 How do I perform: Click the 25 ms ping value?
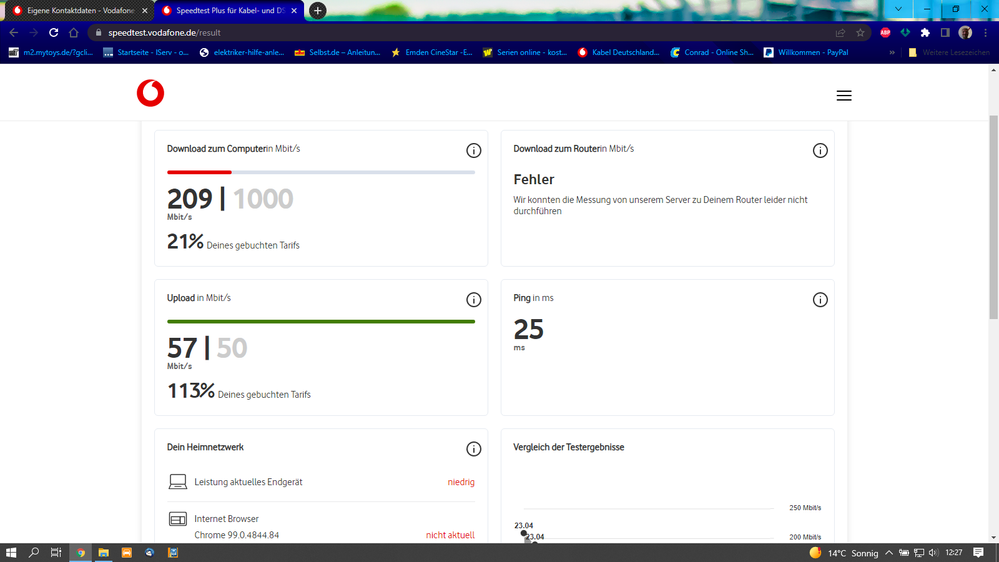(x=528, y=329)
